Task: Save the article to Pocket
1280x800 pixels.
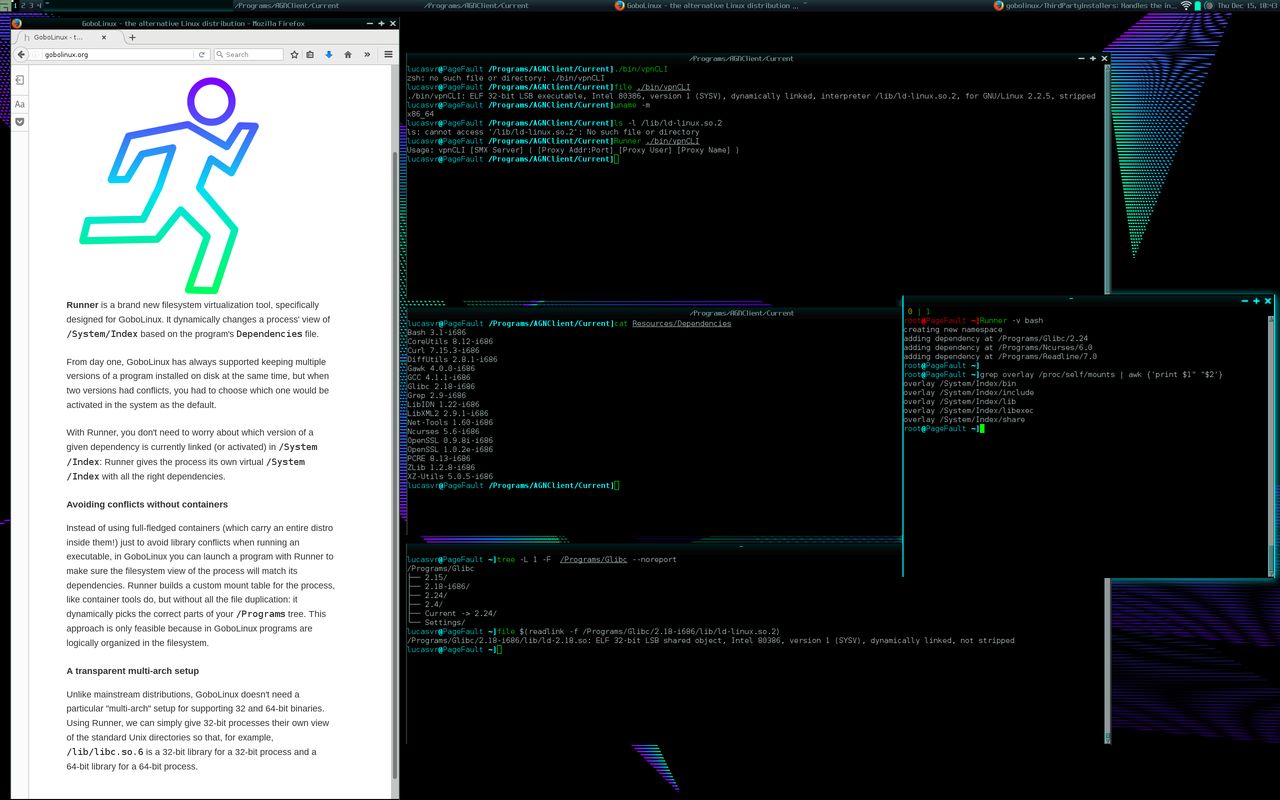Action: pos(19,121)
